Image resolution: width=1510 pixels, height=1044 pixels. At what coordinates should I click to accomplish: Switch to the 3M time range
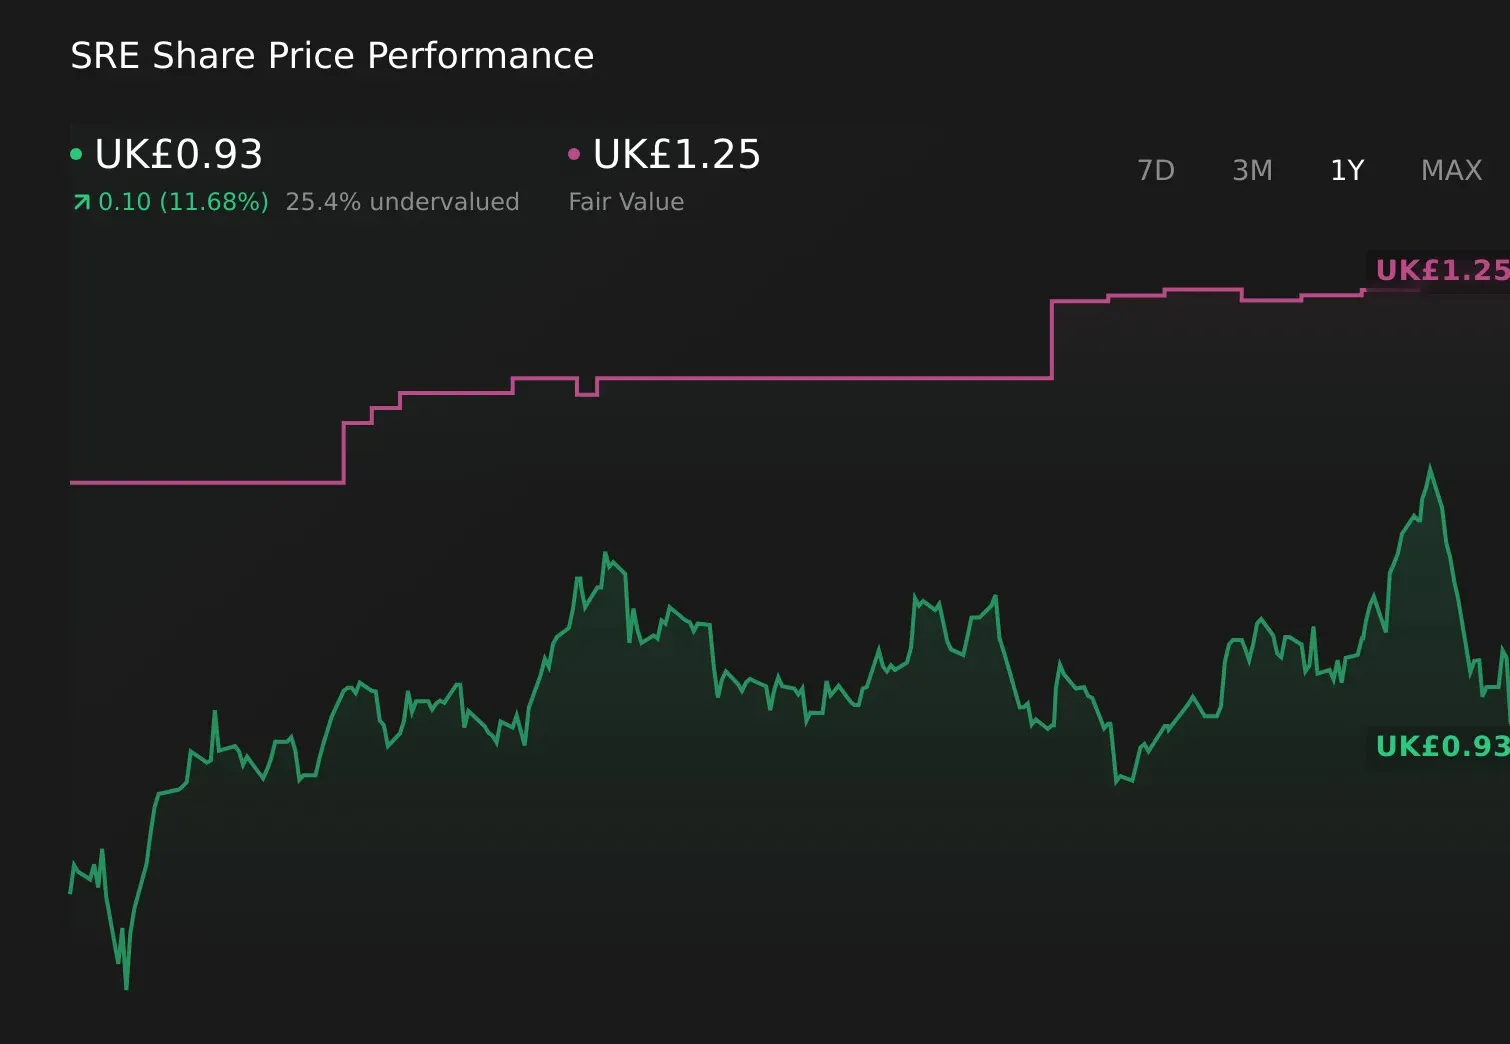click(1251, 170)
